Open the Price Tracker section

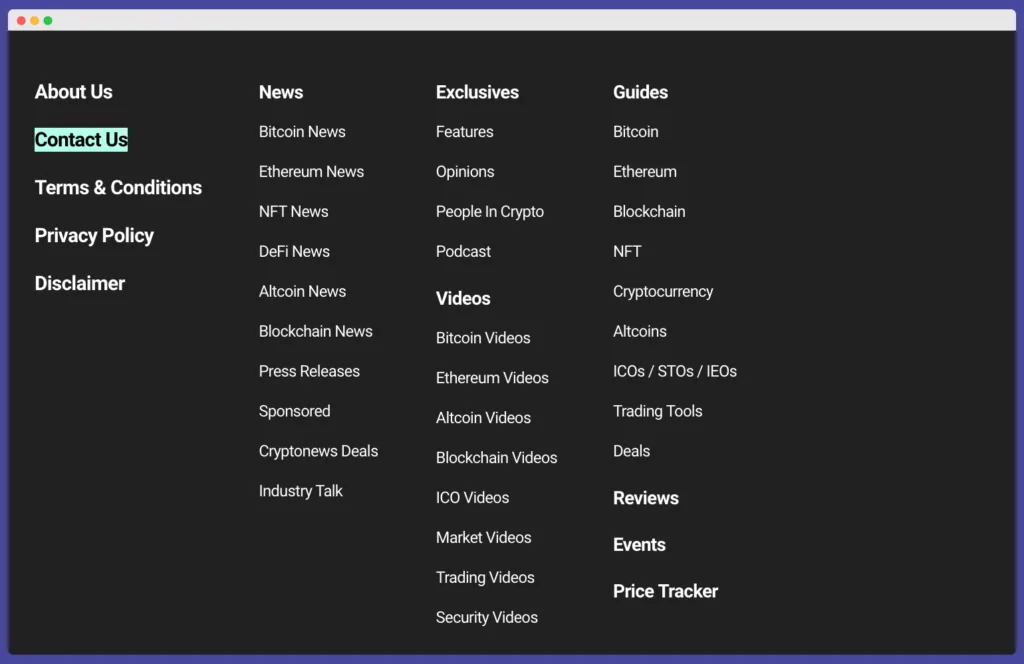click(665, 591)
